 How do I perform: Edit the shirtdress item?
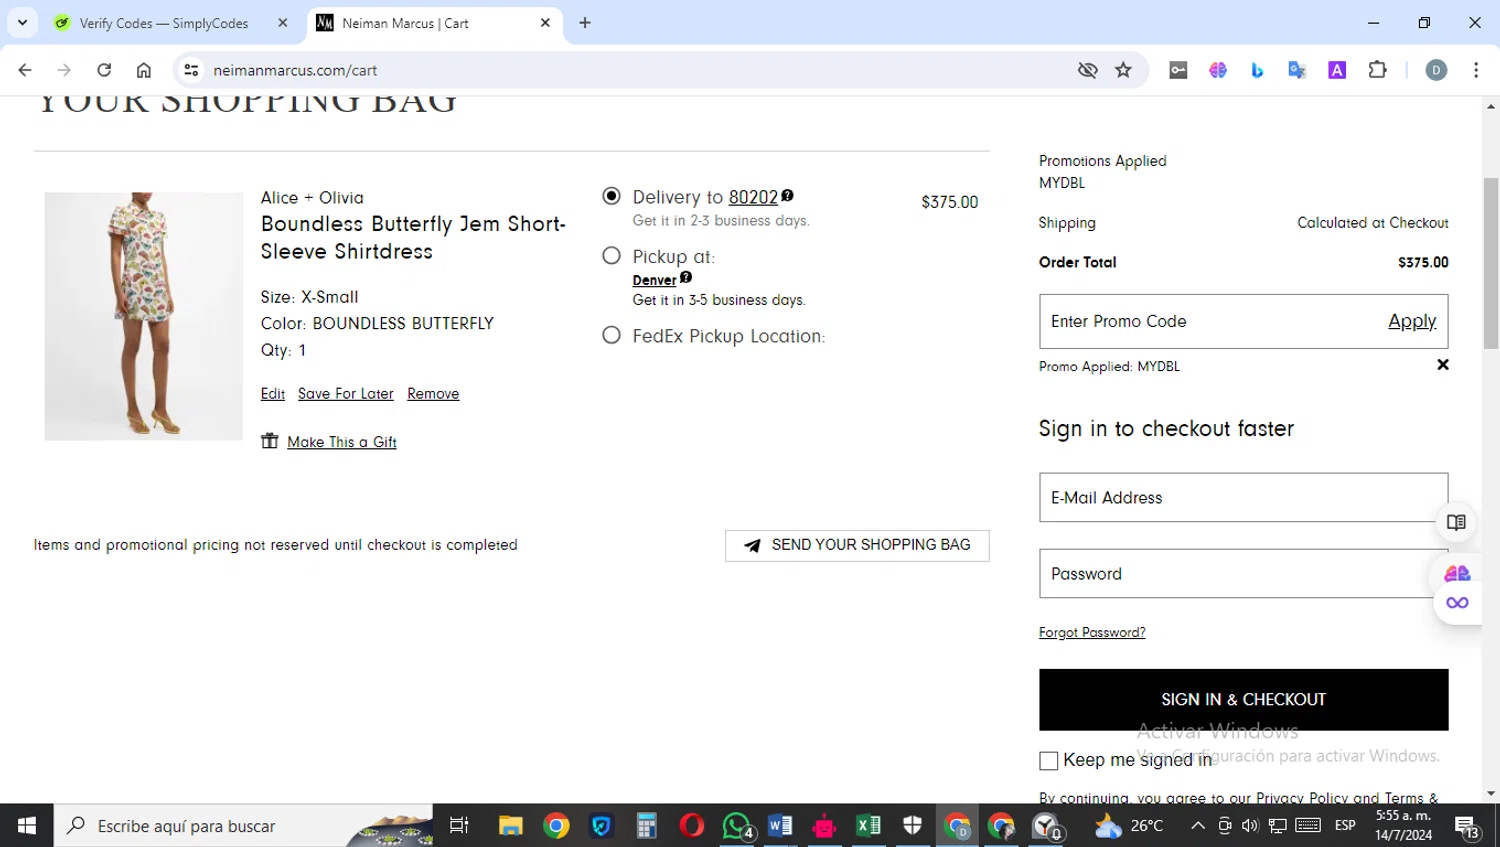[x=273, y=394]
